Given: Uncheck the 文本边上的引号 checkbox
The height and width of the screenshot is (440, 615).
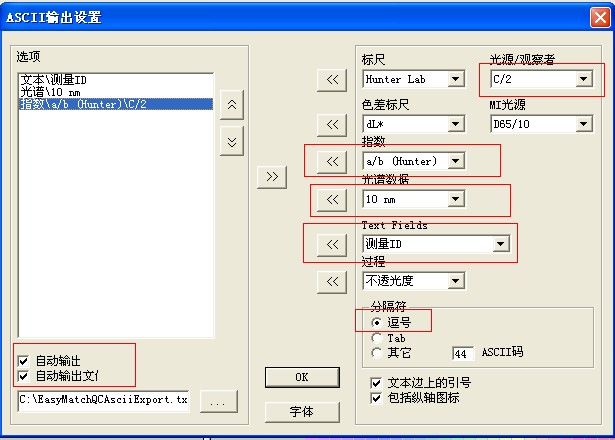Looking at the screenshot, I should pyautogui.click(x=375, y=382).
